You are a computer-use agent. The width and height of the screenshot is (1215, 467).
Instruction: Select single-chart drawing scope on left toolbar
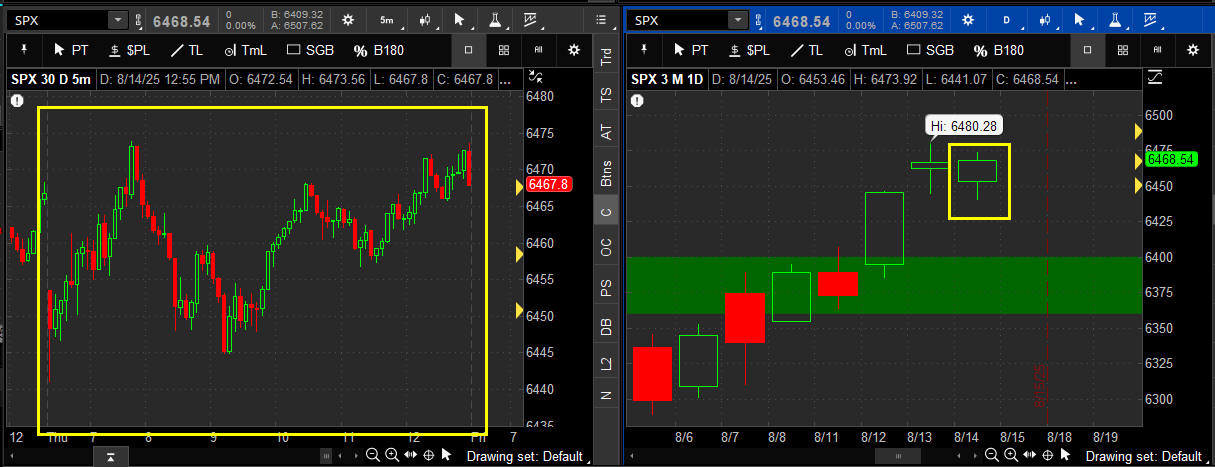coord(470,49)
